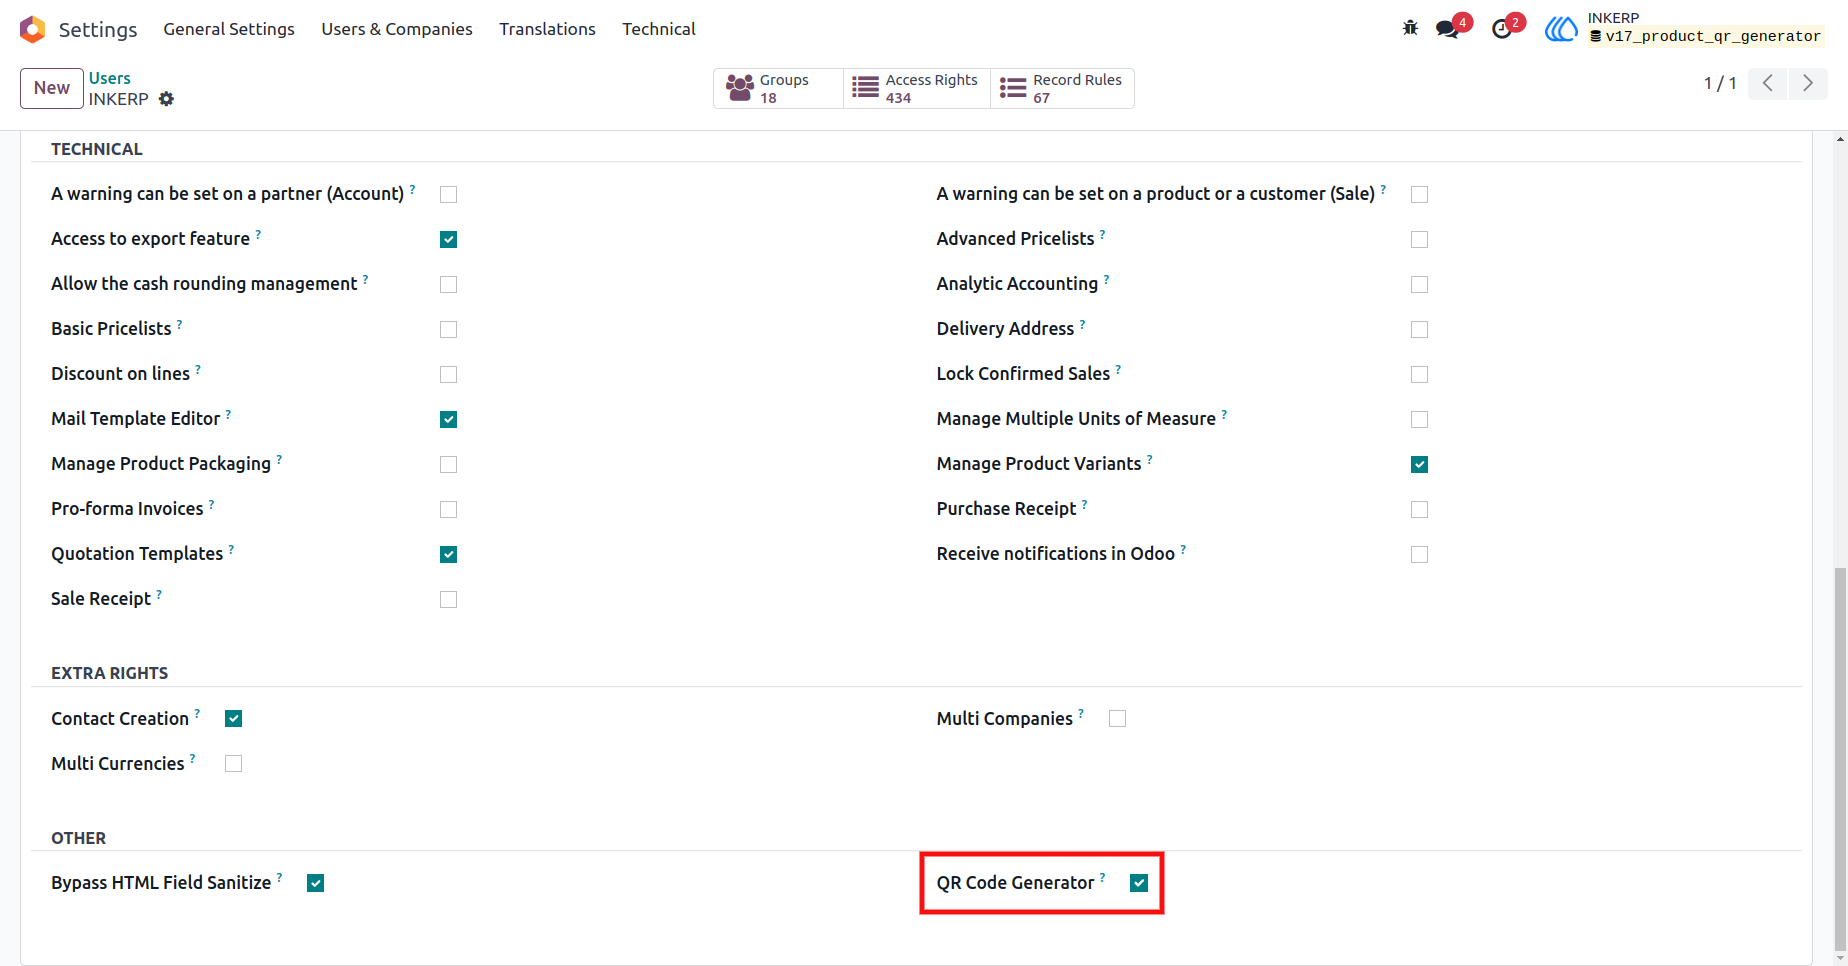Click the INKERP company logo icon
The image size is (1848, 966).
[1561, 30]
